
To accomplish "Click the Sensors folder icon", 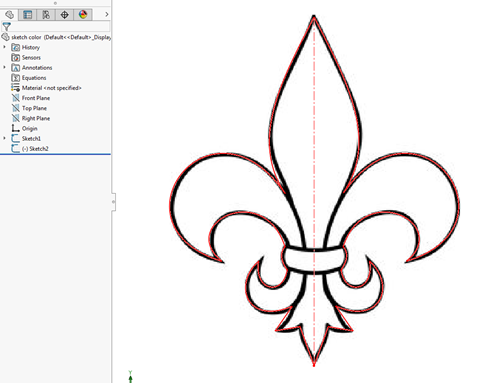I will [x=16, y=58].
